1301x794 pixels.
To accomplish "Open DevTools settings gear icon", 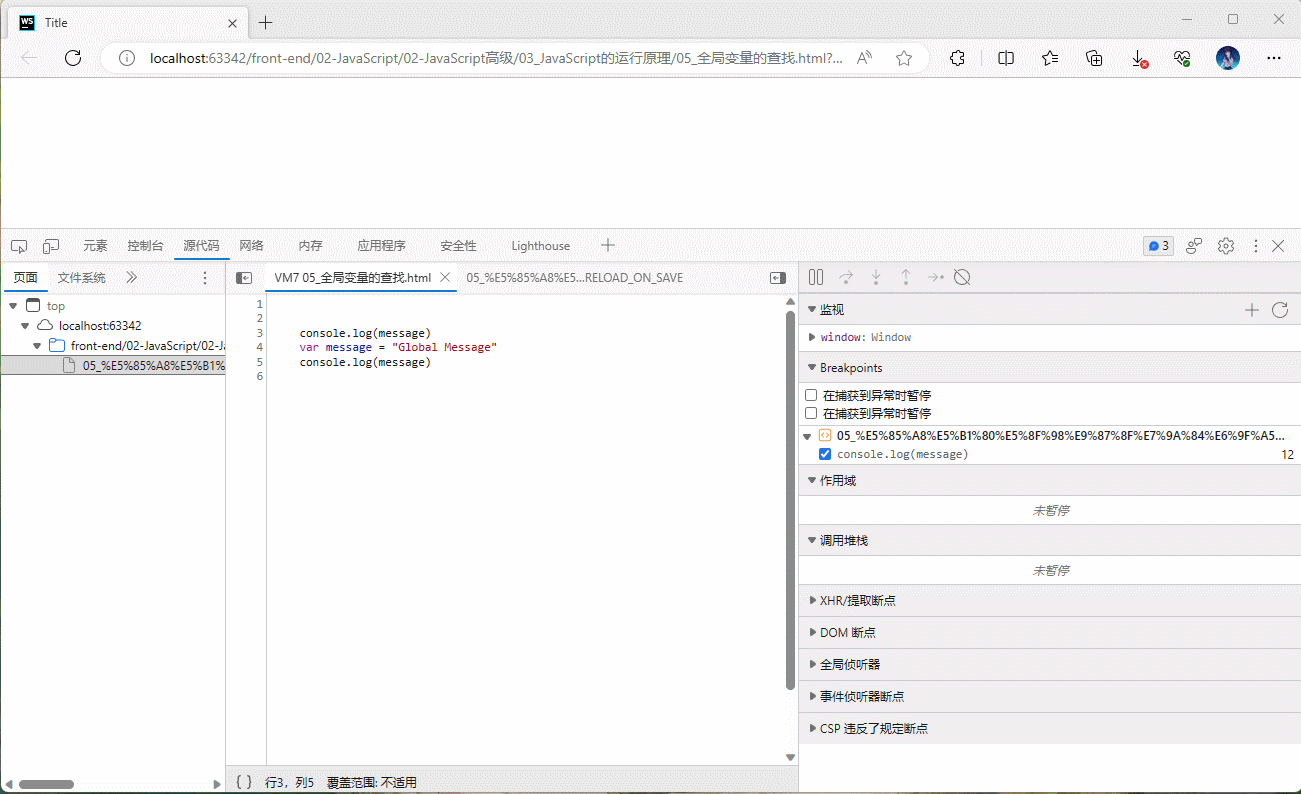I will click(x=1226, y=246).
